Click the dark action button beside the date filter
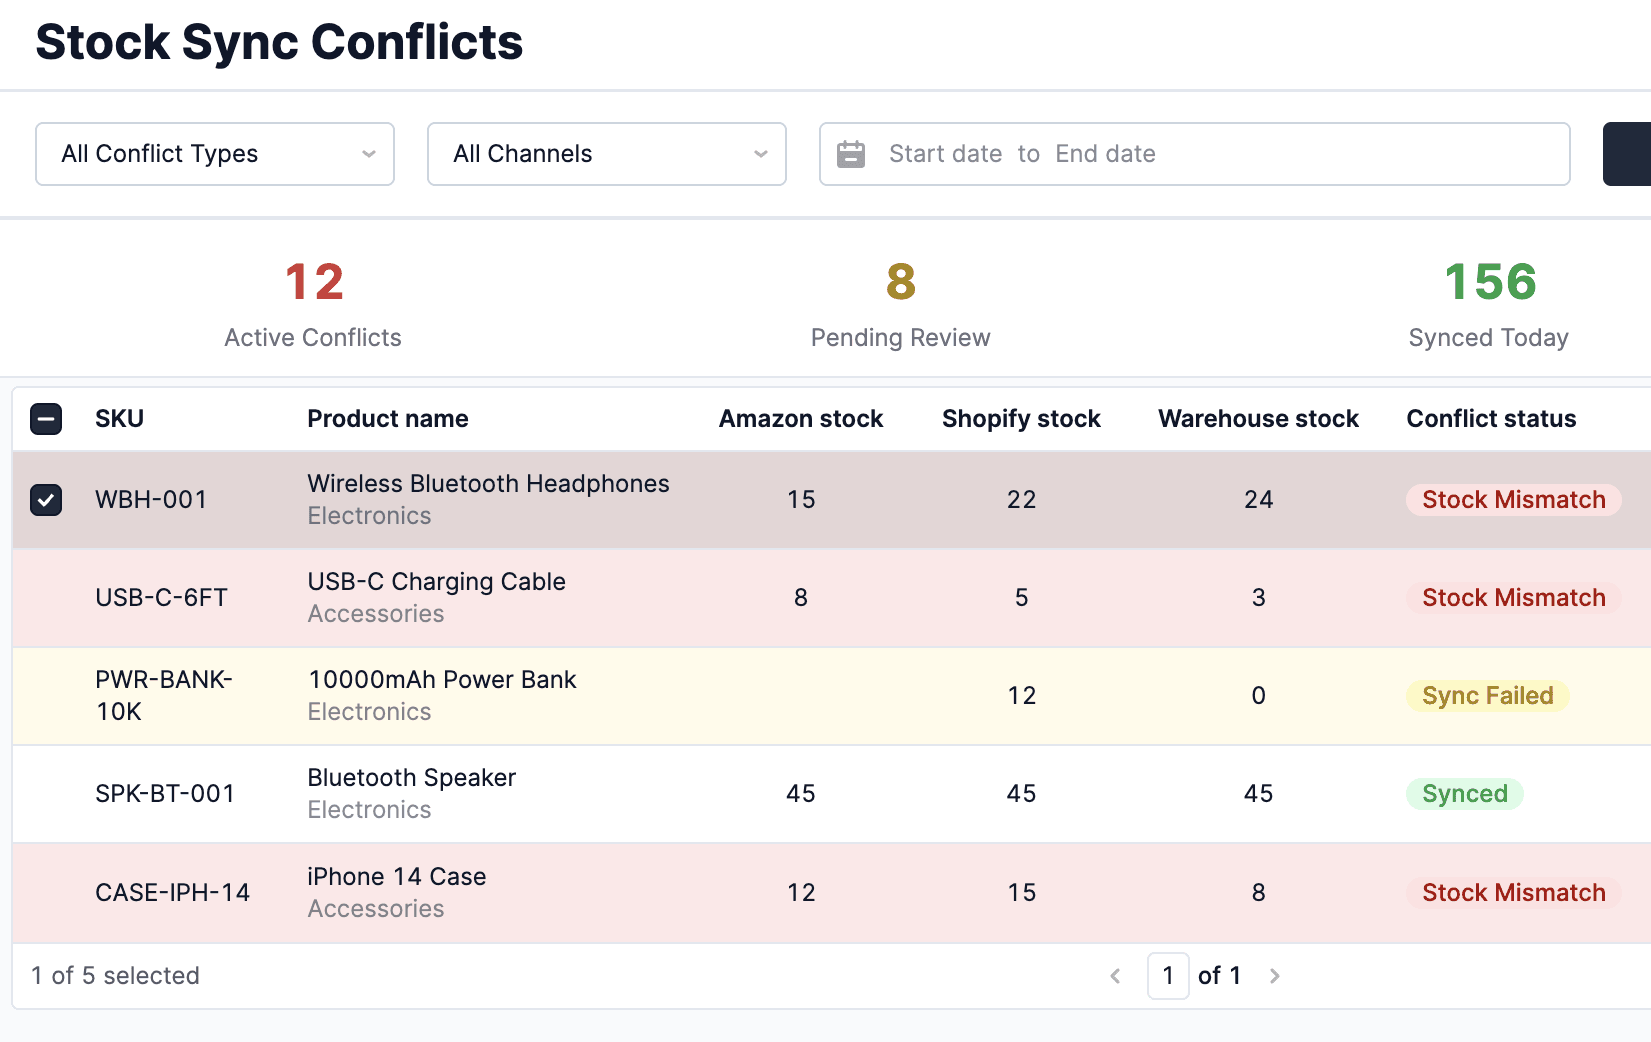 click(1630, 154)
